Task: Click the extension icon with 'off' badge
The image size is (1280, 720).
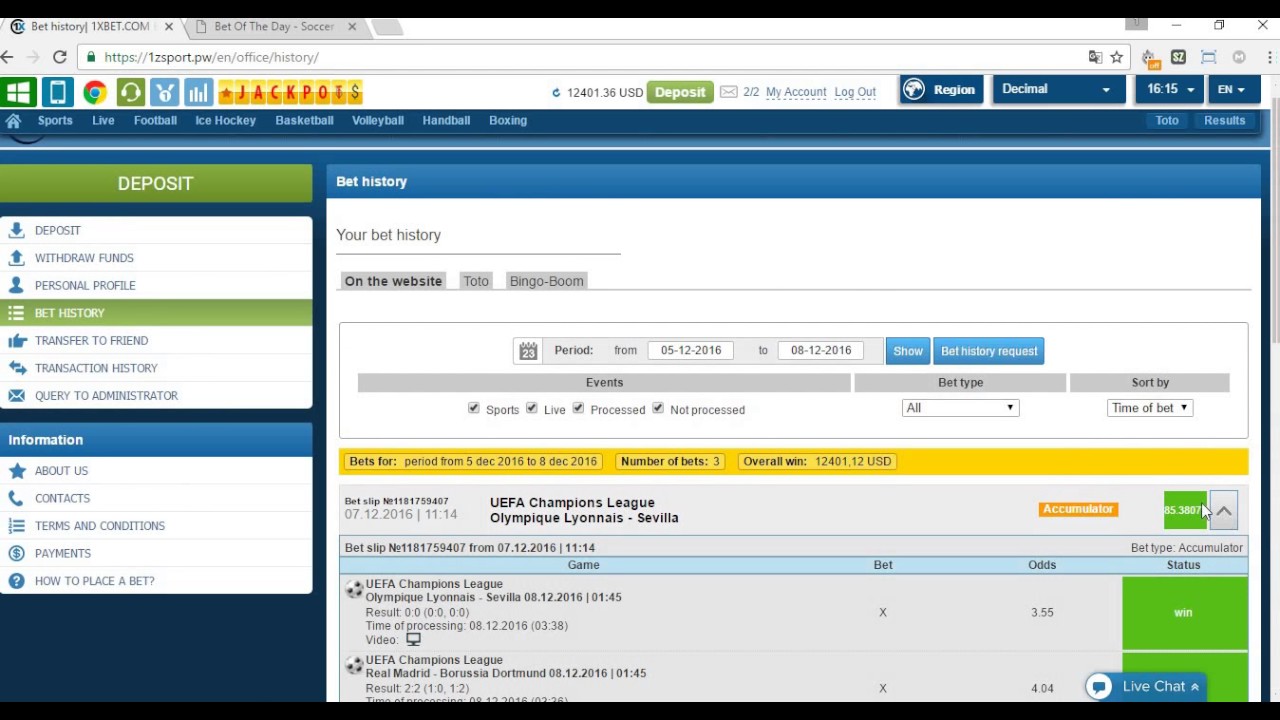Action: [1150, 58]
